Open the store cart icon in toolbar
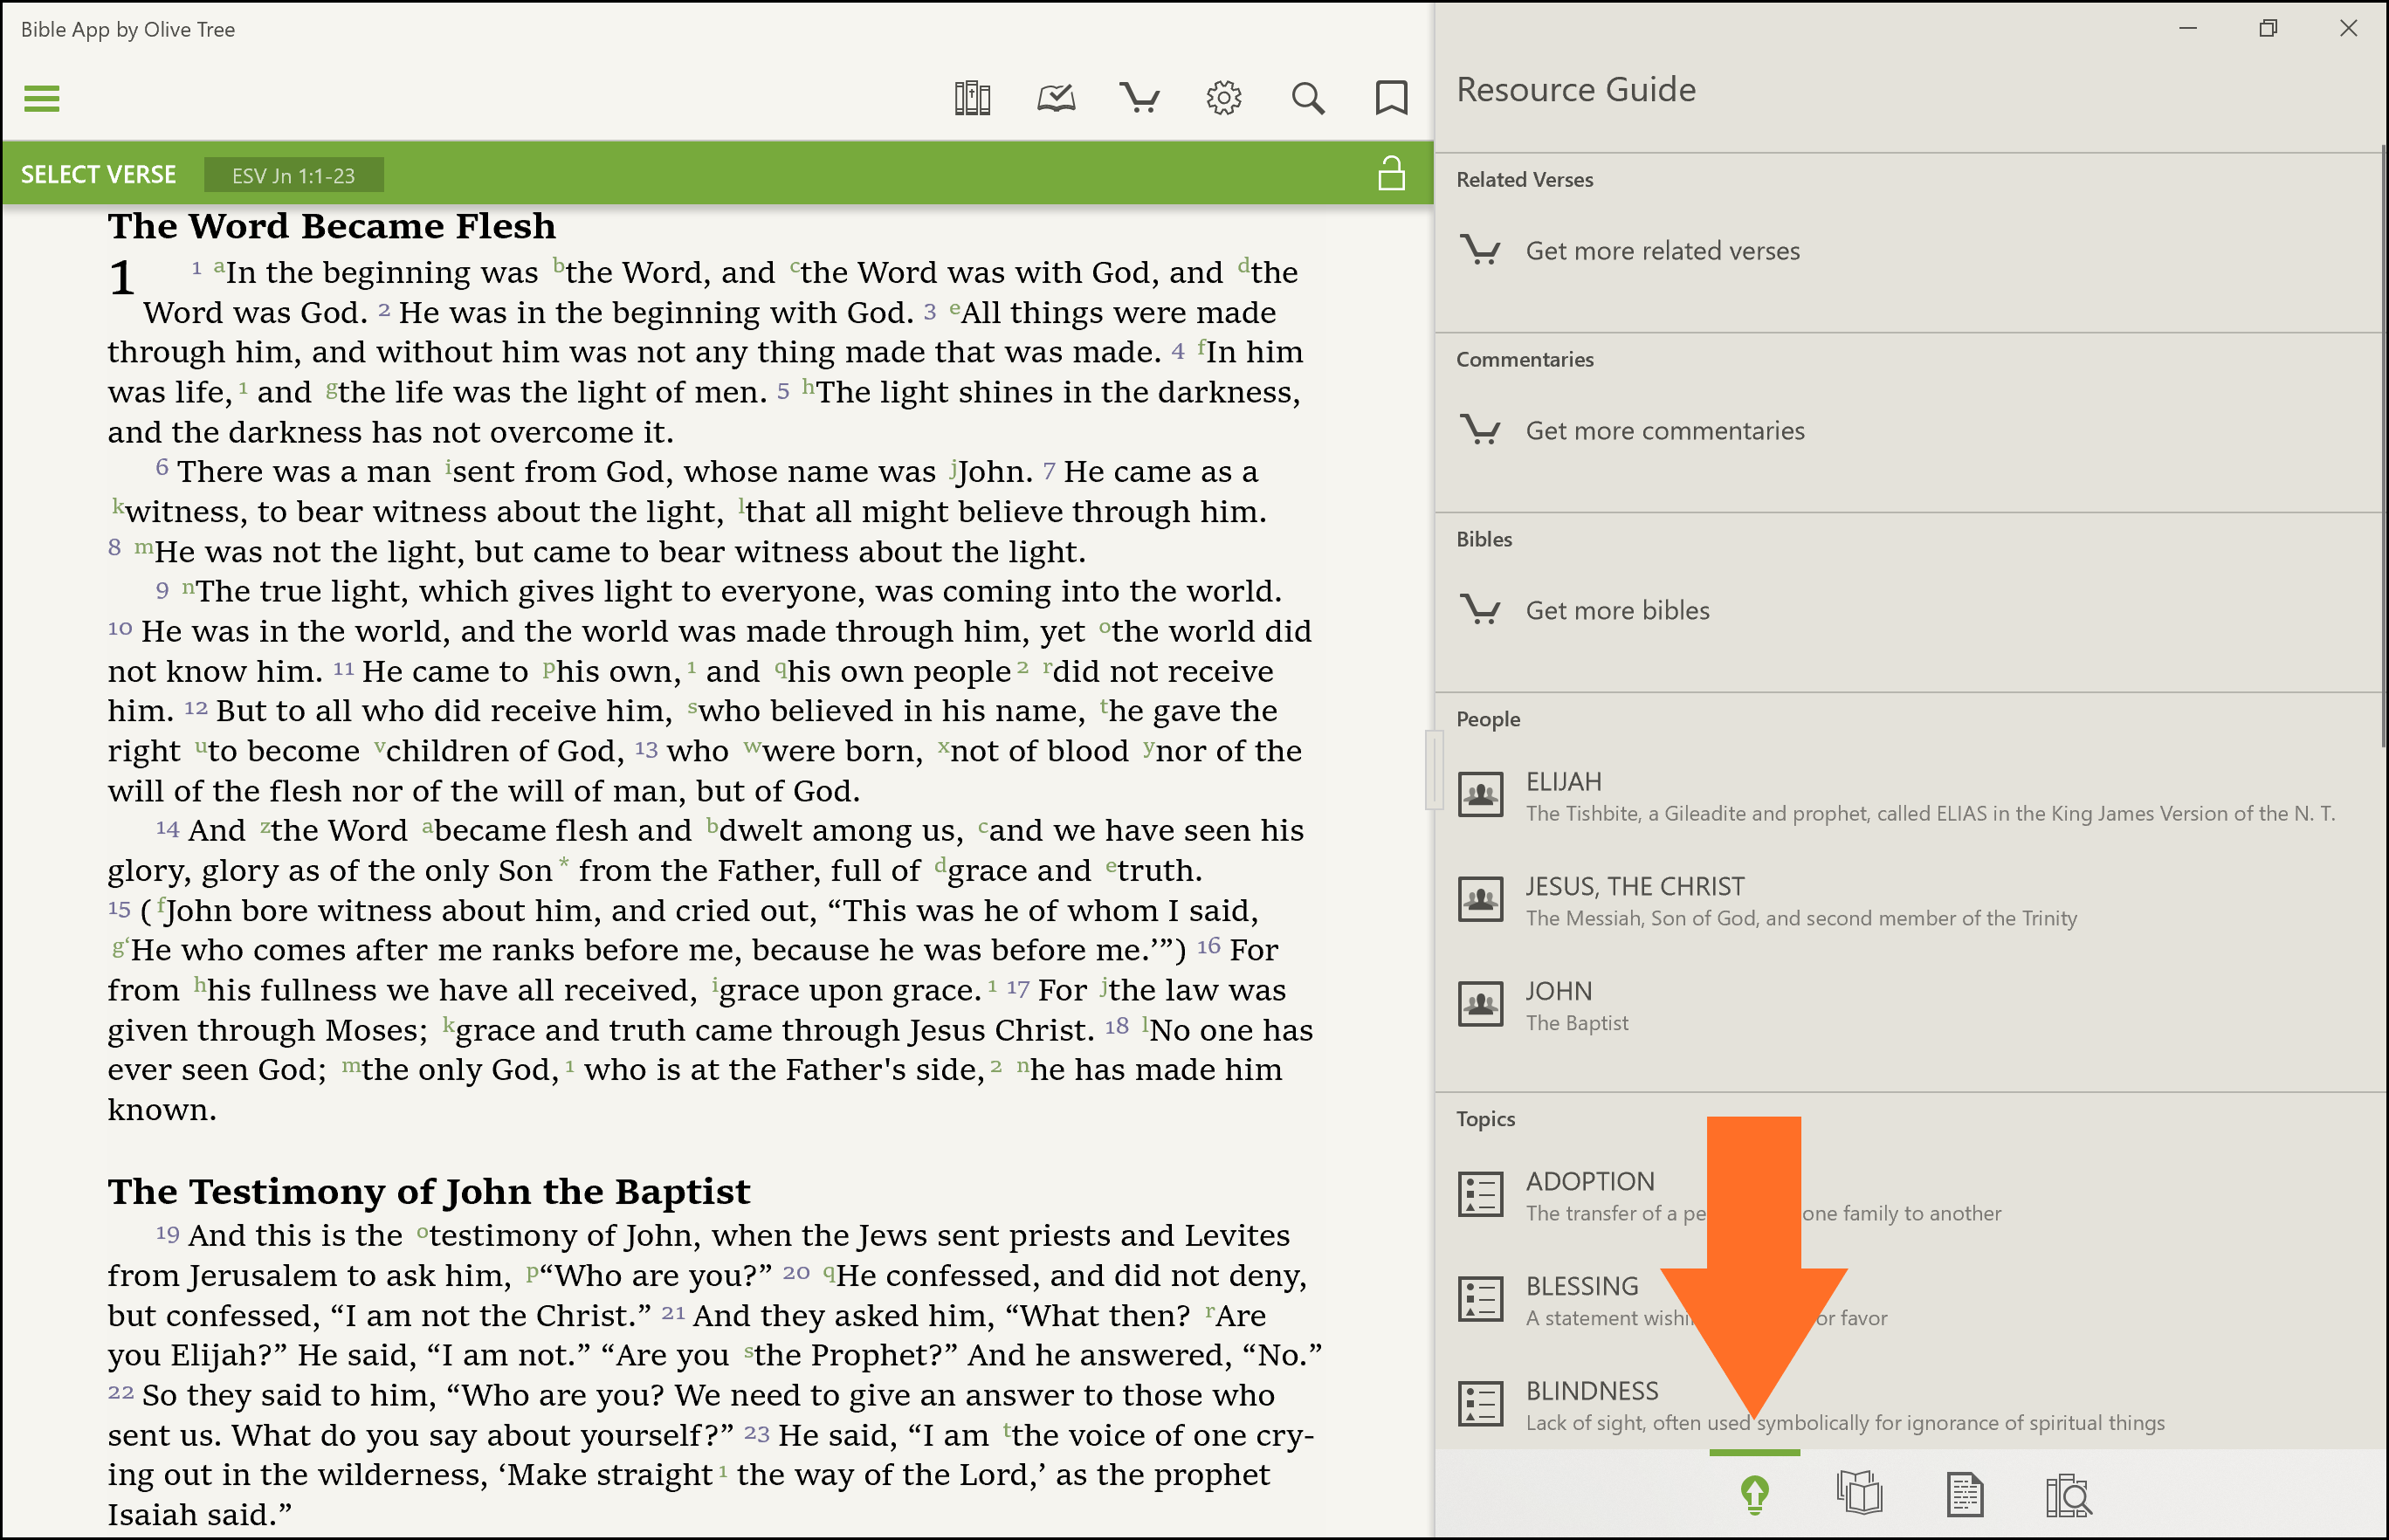This screenshot has width=2389, height=1540. tap(1140, 98)
